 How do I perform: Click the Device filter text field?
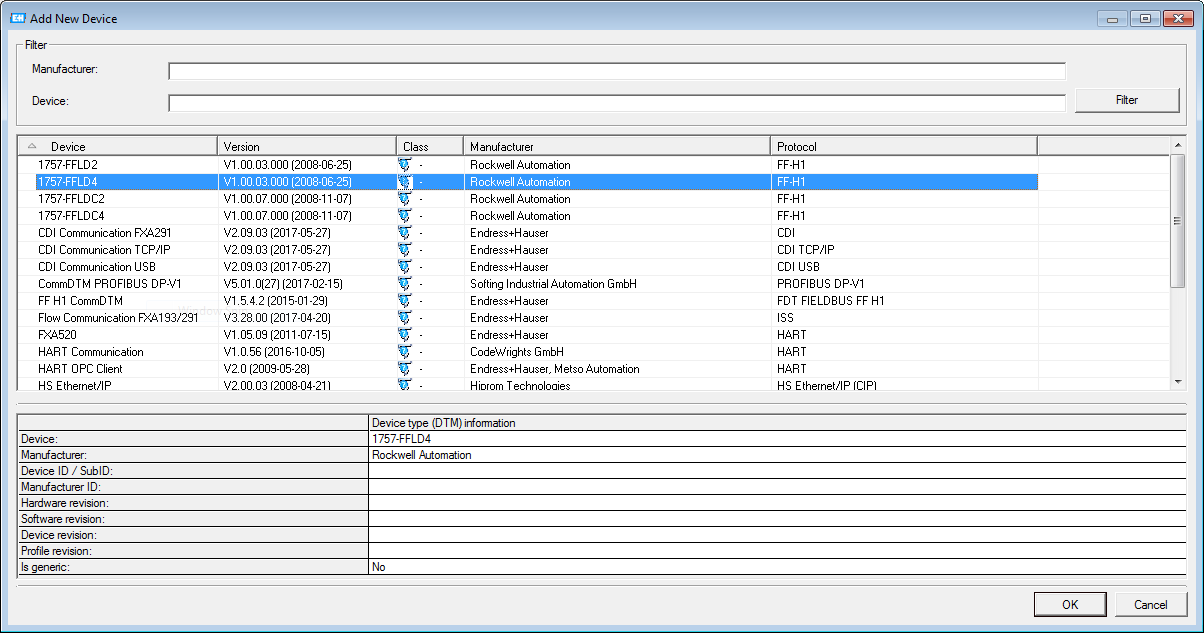point(616,103)
